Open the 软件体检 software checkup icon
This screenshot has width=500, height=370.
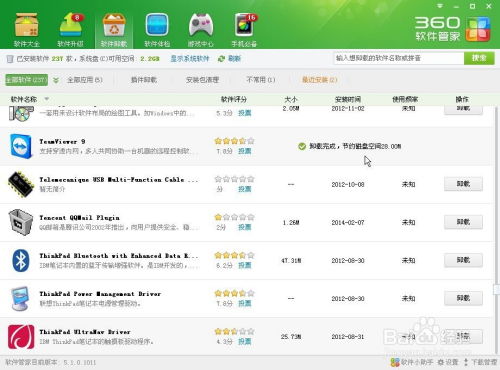click(x=157, y=25)
